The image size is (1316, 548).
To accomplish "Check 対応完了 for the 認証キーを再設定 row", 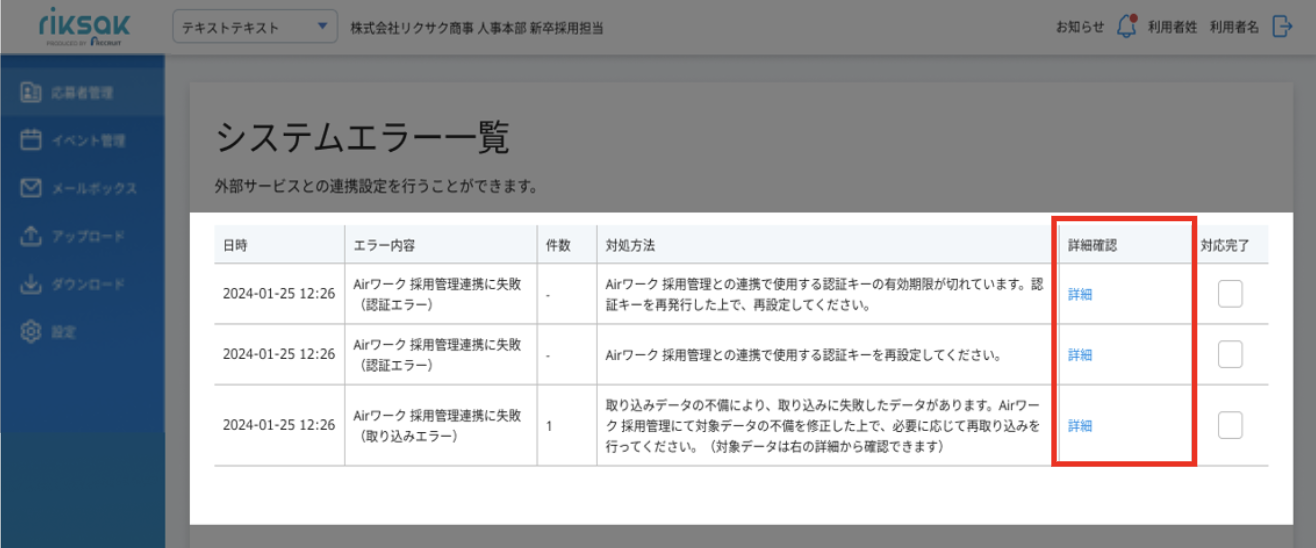I will click(1230, 354).
